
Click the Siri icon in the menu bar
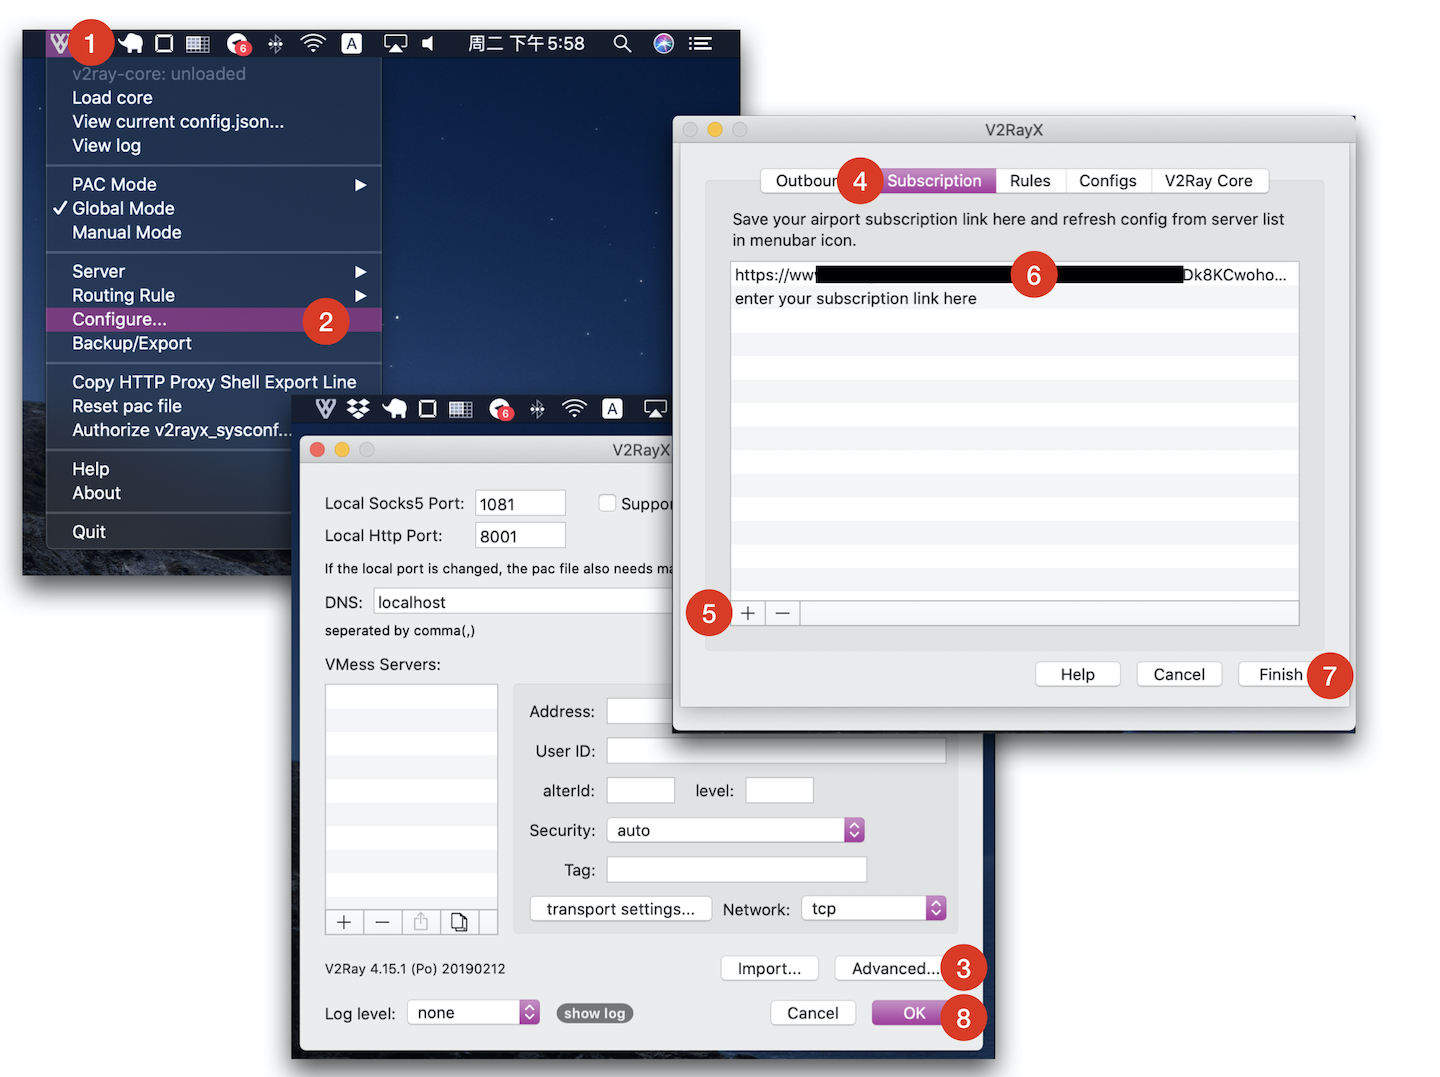pos(663,43)
